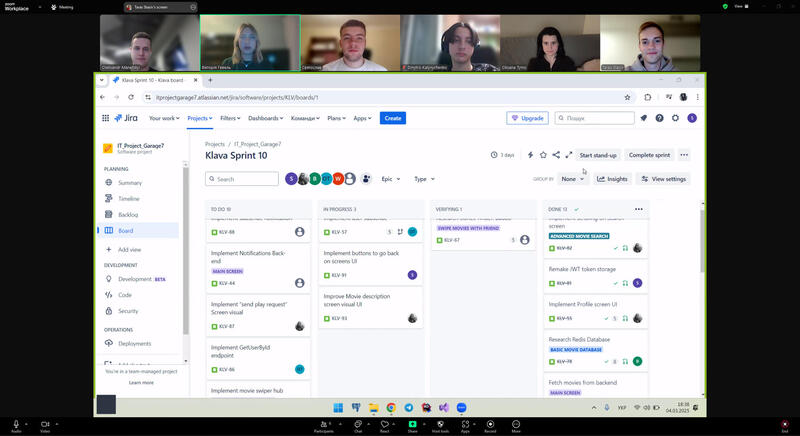Bookmark this page in the browser
This screenshot has height=436, width=800.
[x=628, y=97]
